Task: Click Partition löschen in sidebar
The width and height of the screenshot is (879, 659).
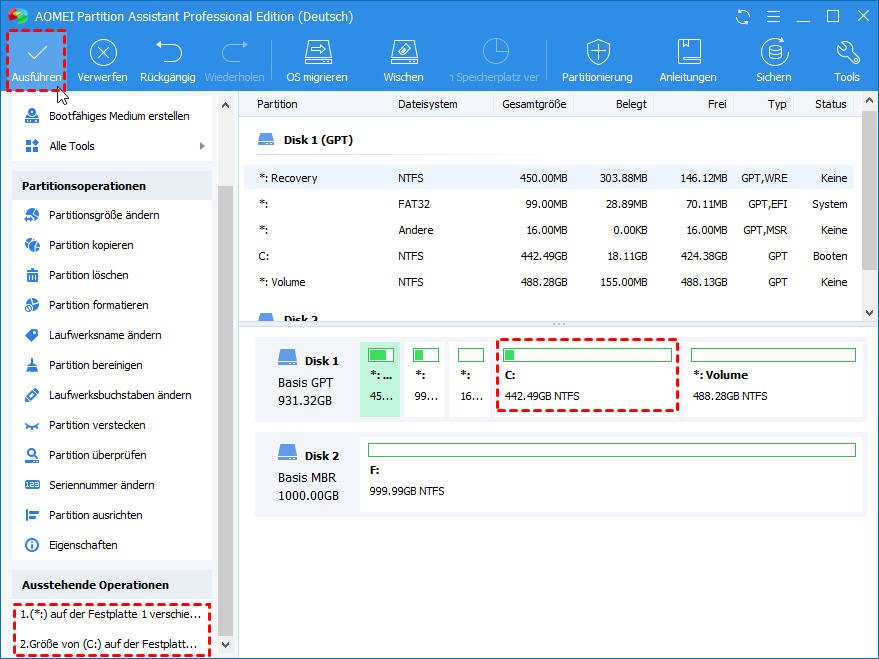Action: pos(88,275)
